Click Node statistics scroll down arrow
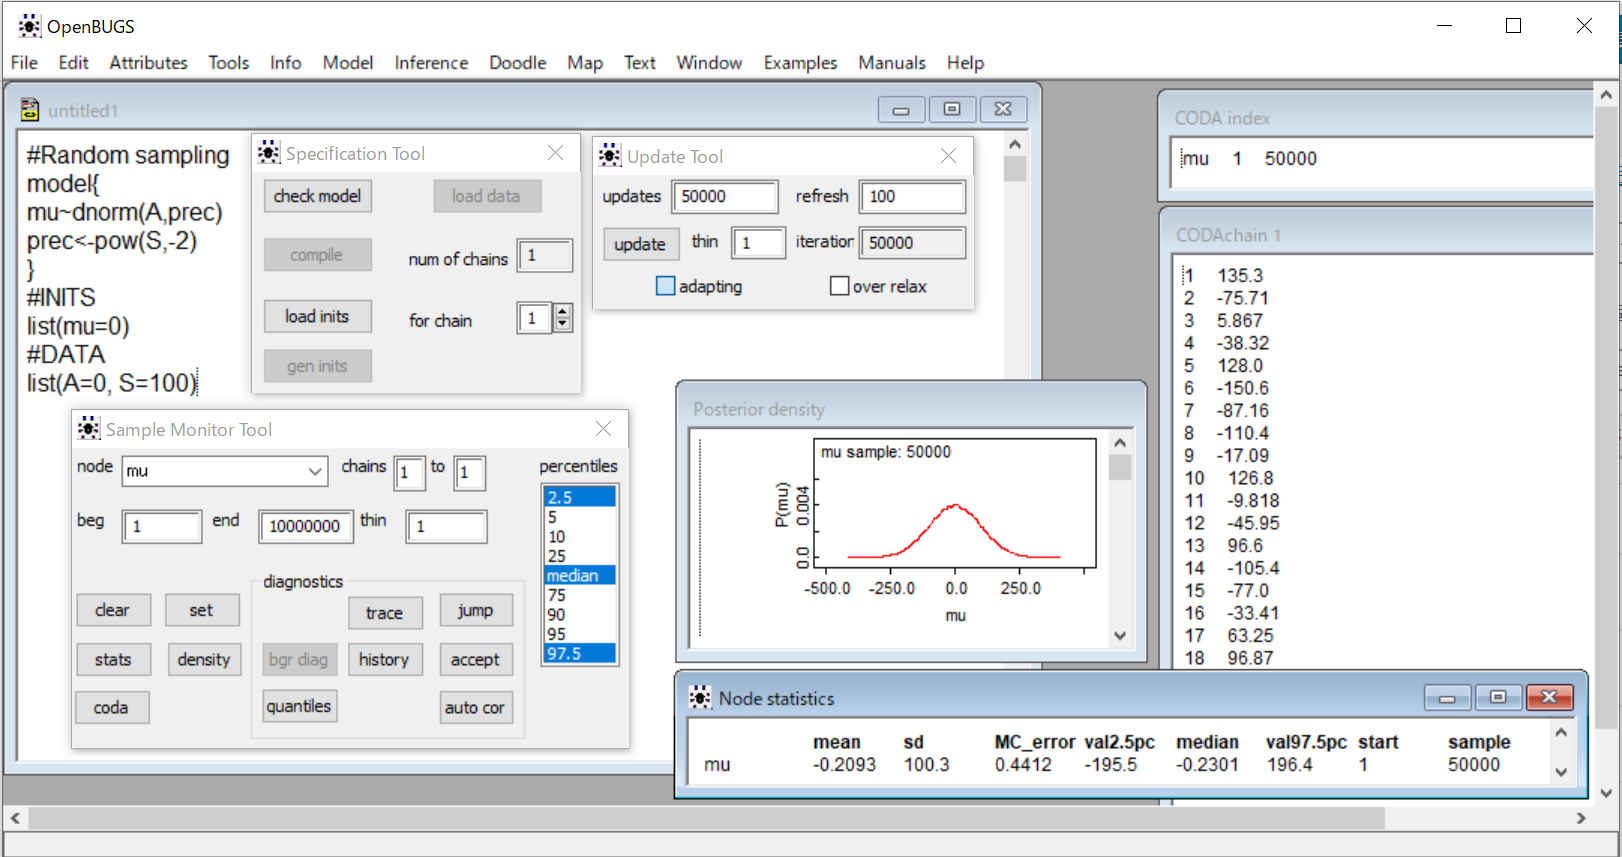The width and height of the screenshot is (1622, 857). pyautogui.click(x=1560, y=771)
